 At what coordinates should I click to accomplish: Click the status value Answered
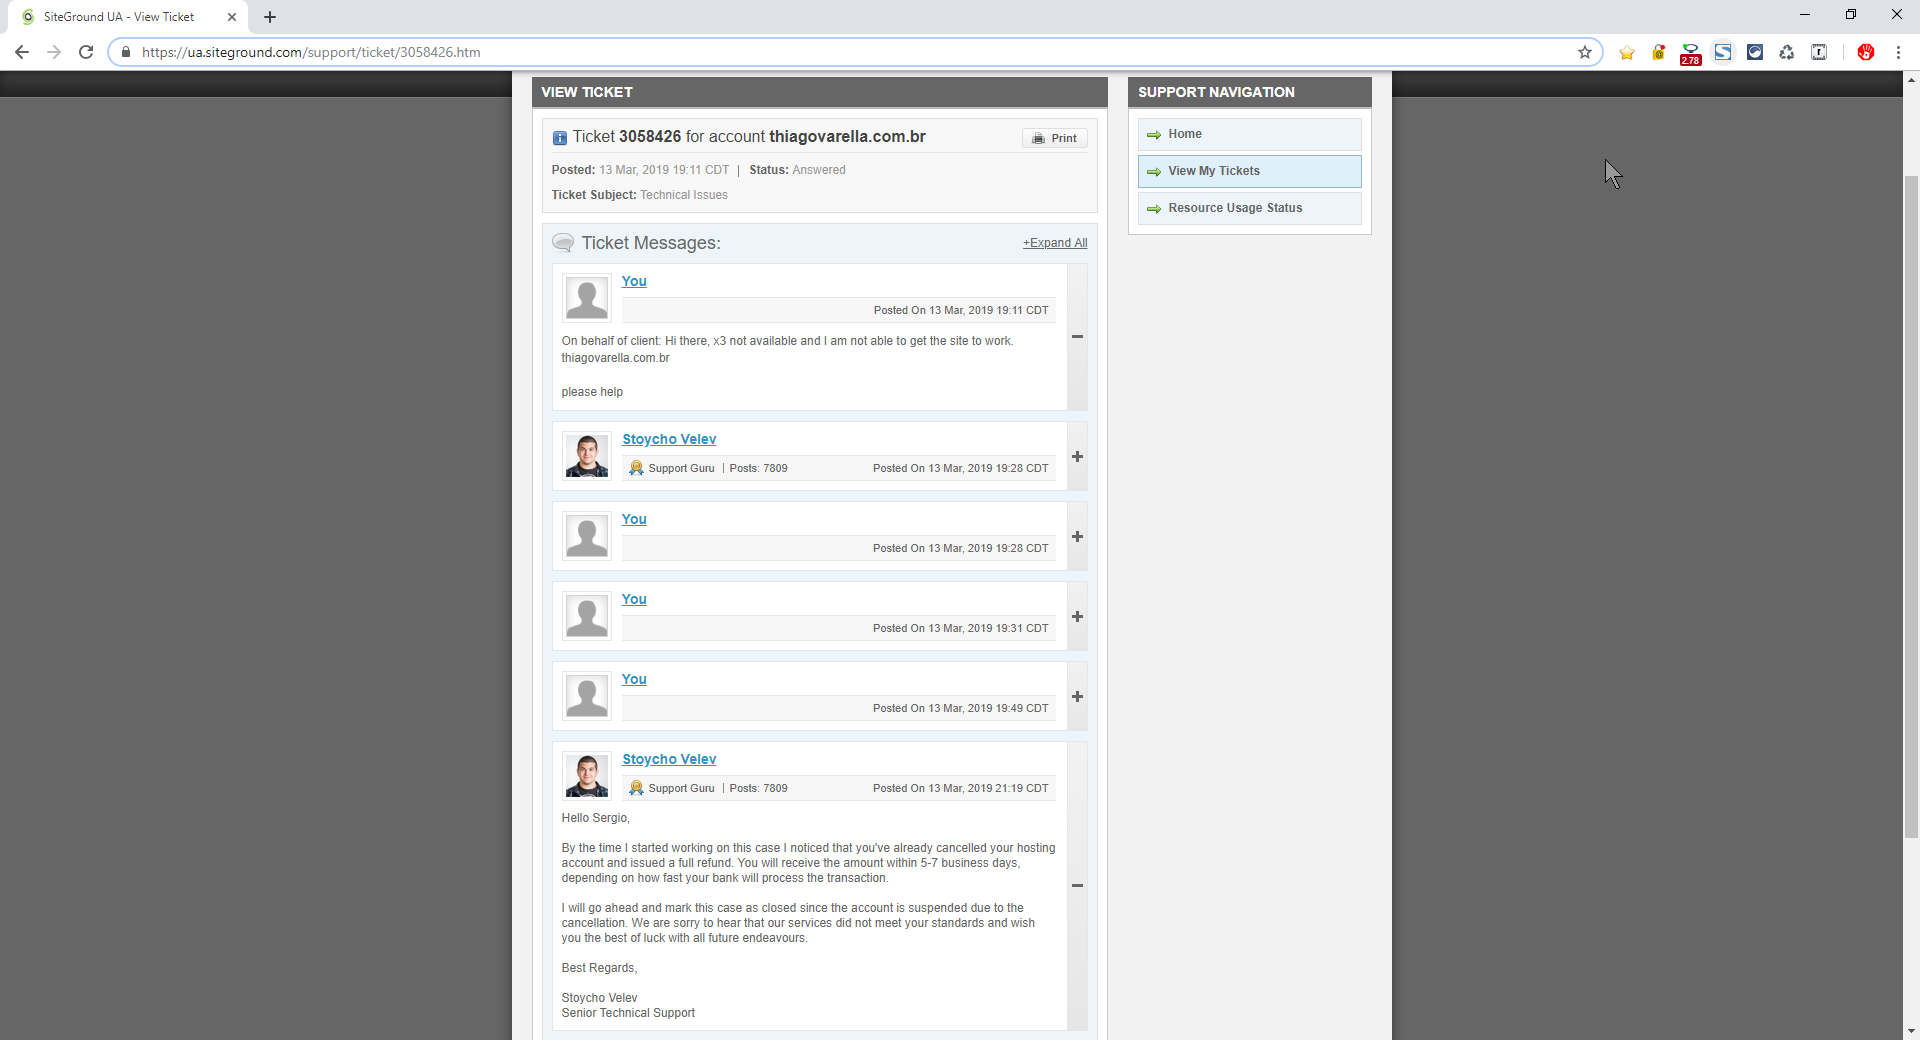pyautogui.click(x=819, y=170)
